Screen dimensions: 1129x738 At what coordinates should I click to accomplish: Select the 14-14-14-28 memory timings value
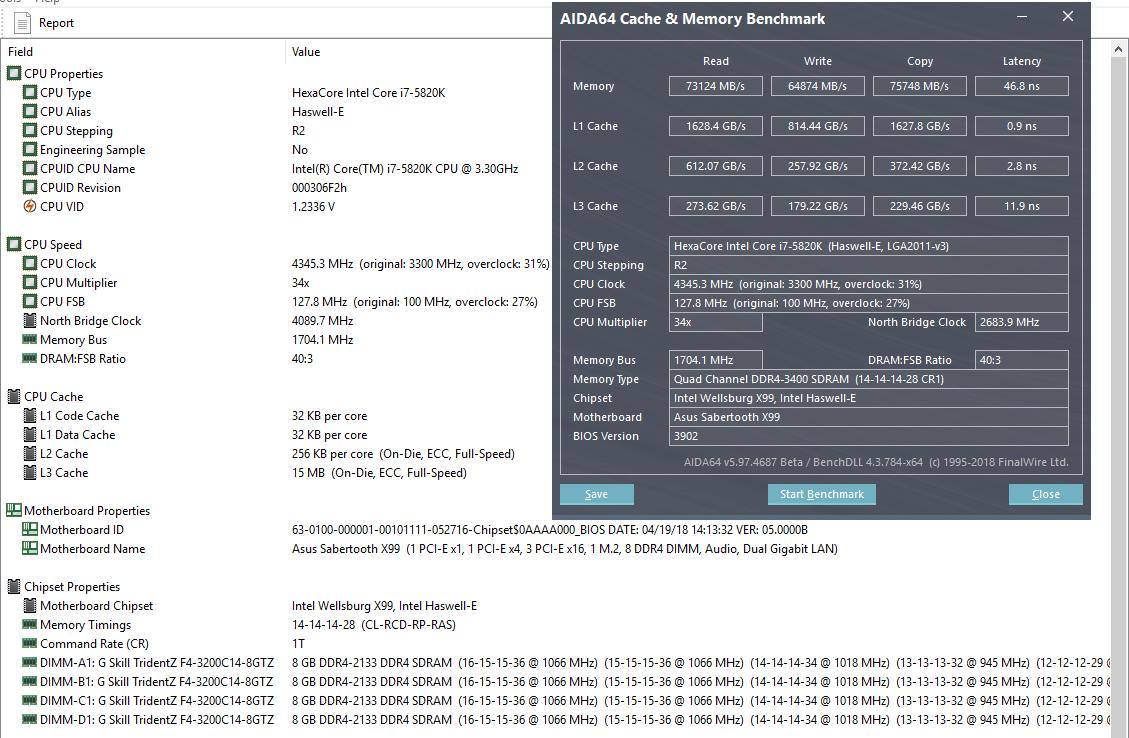pyautogui.click(x=374, y=625)
